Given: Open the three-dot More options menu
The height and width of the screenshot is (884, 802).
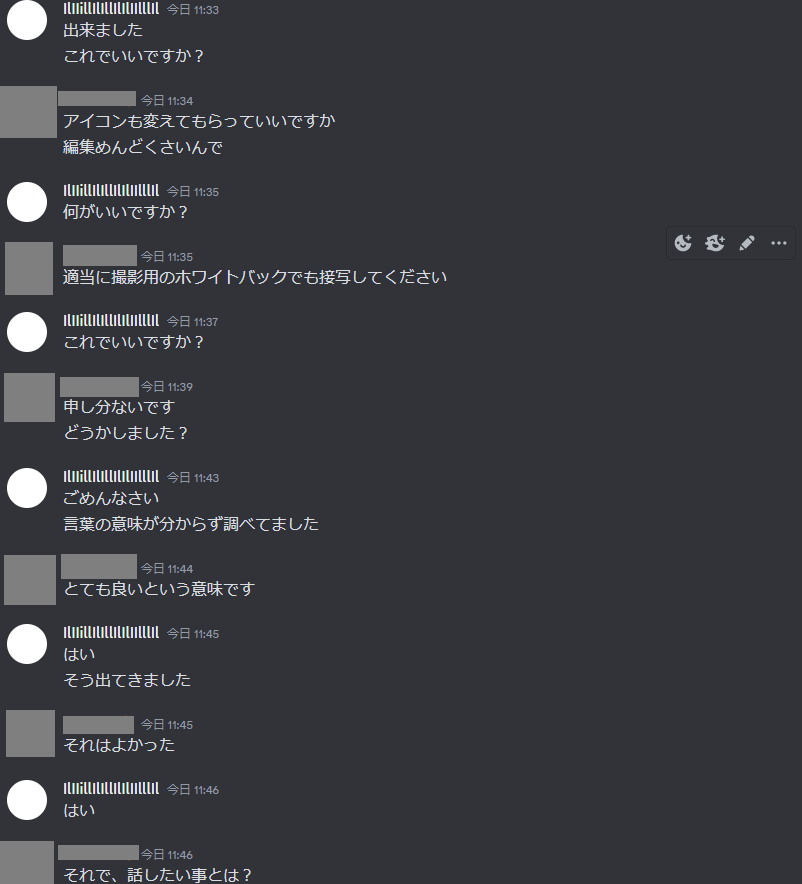Looking at the screenshot, I should coord(779,243).
